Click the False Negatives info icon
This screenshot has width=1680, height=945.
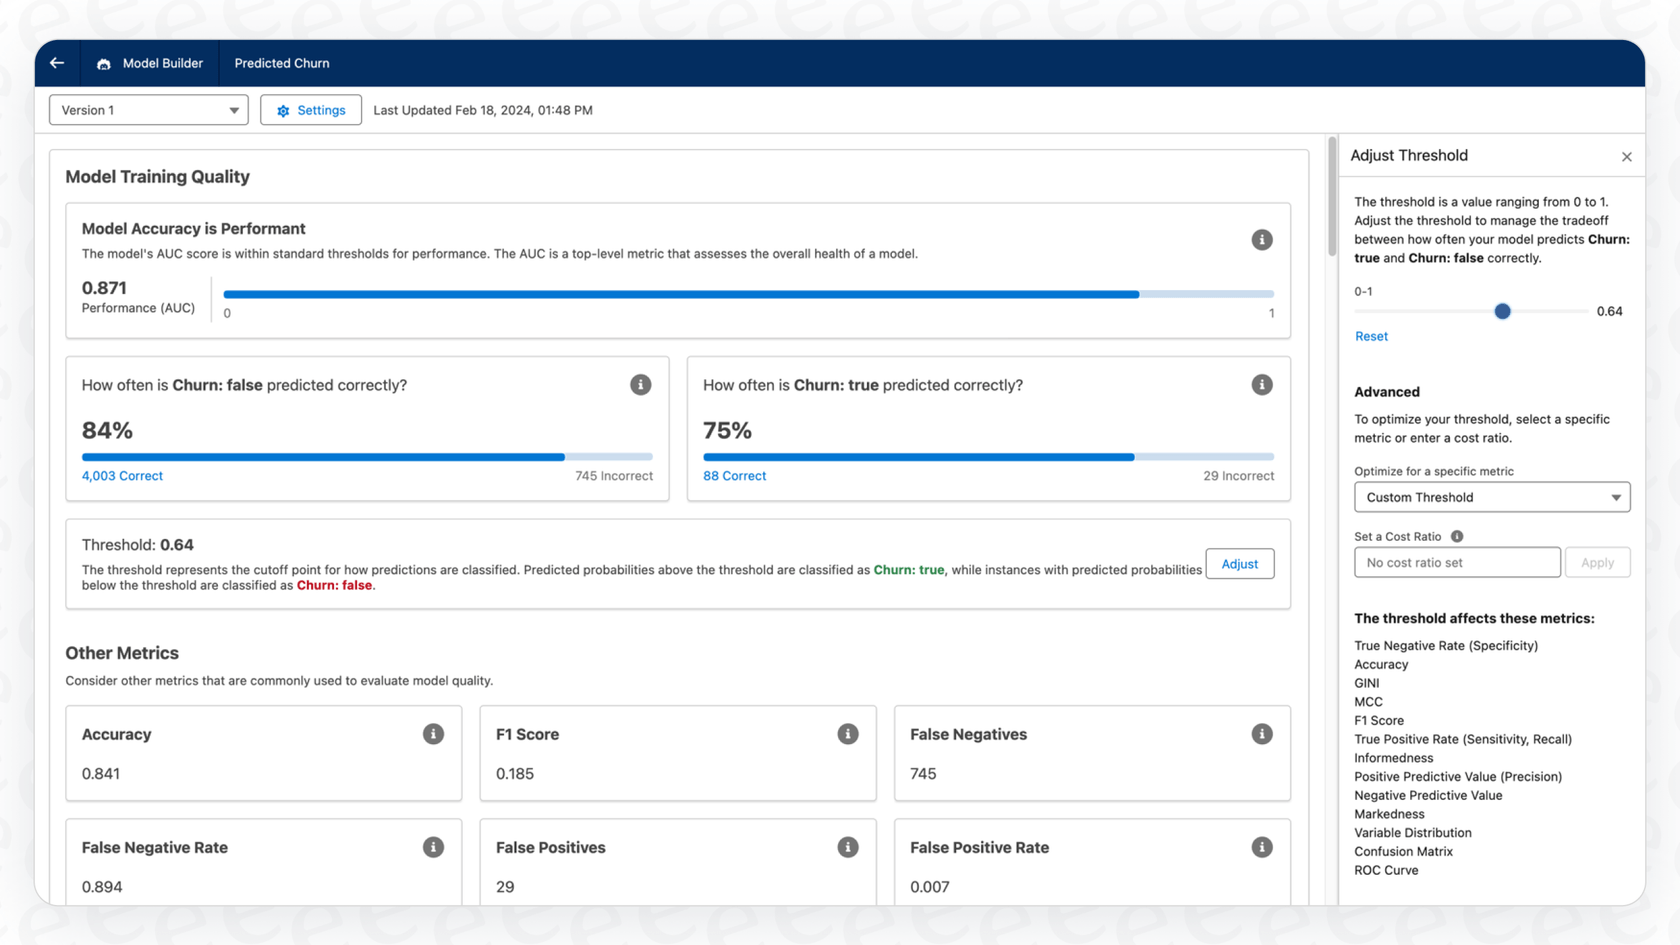click(1261, 733)
